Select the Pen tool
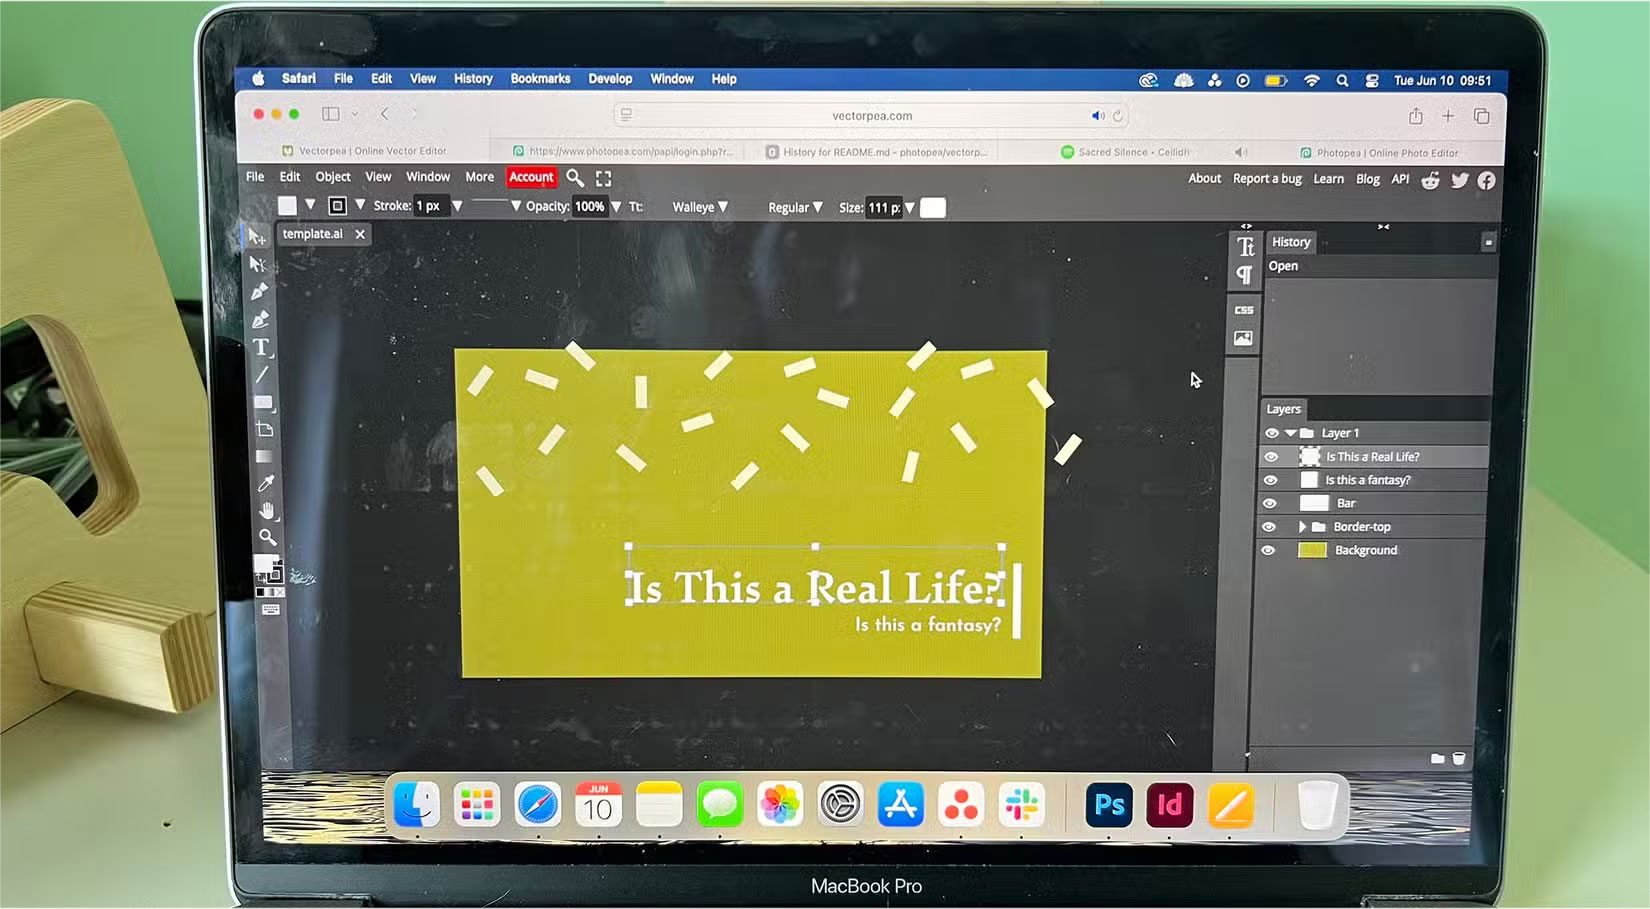 [262, 292]
